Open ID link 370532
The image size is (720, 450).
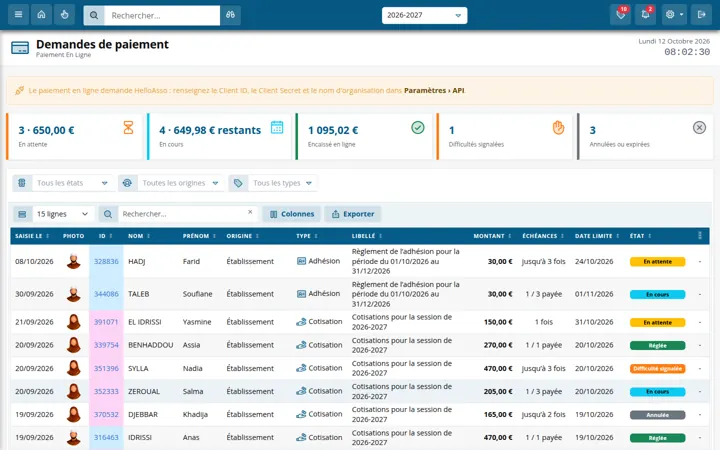pos(106,414)
